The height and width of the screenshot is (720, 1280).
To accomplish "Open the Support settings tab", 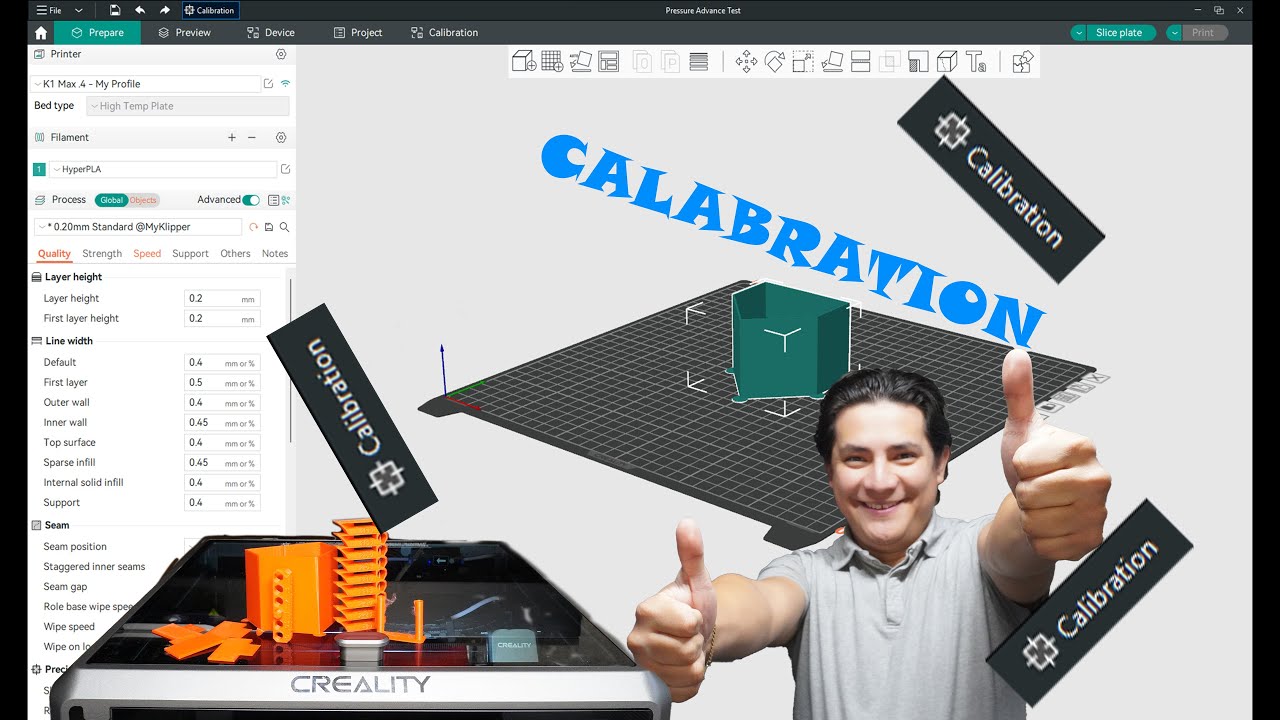I will [190, 254].
